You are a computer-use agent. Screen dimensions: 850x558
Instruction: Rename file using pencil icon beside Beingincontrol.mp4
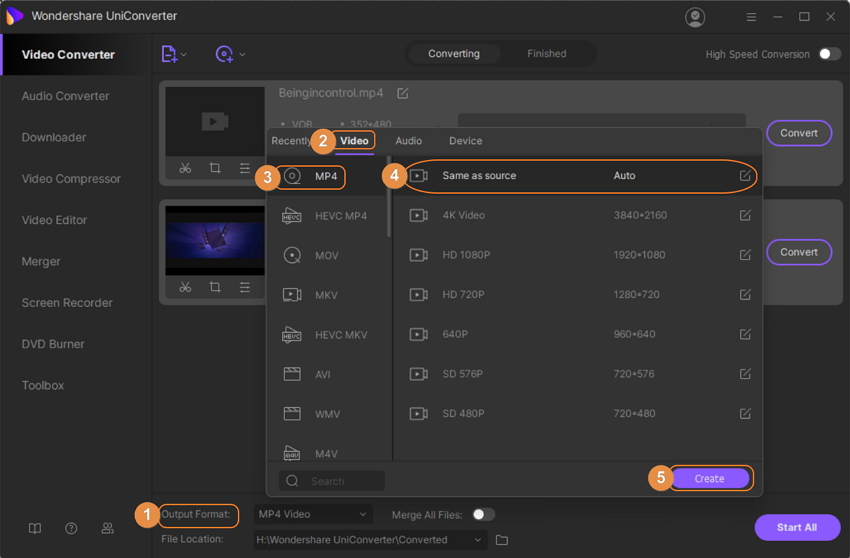(x=403, y=93)
